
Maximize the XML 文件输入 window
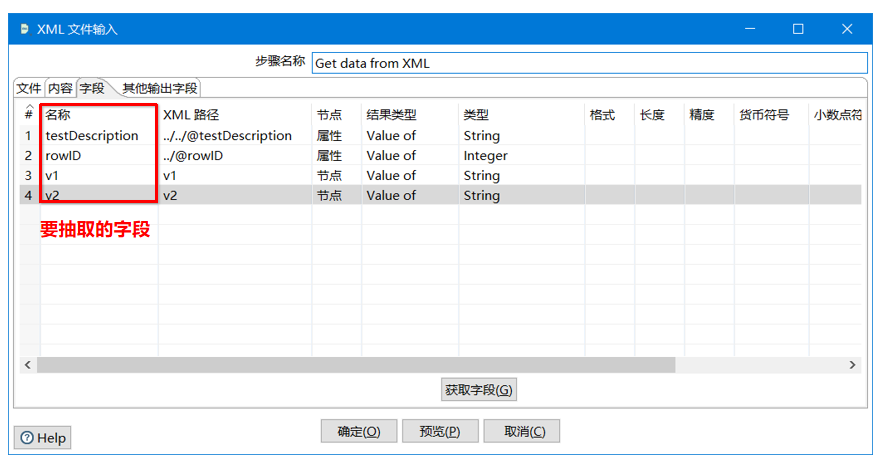pyautogui.click(x=798, y=29)
